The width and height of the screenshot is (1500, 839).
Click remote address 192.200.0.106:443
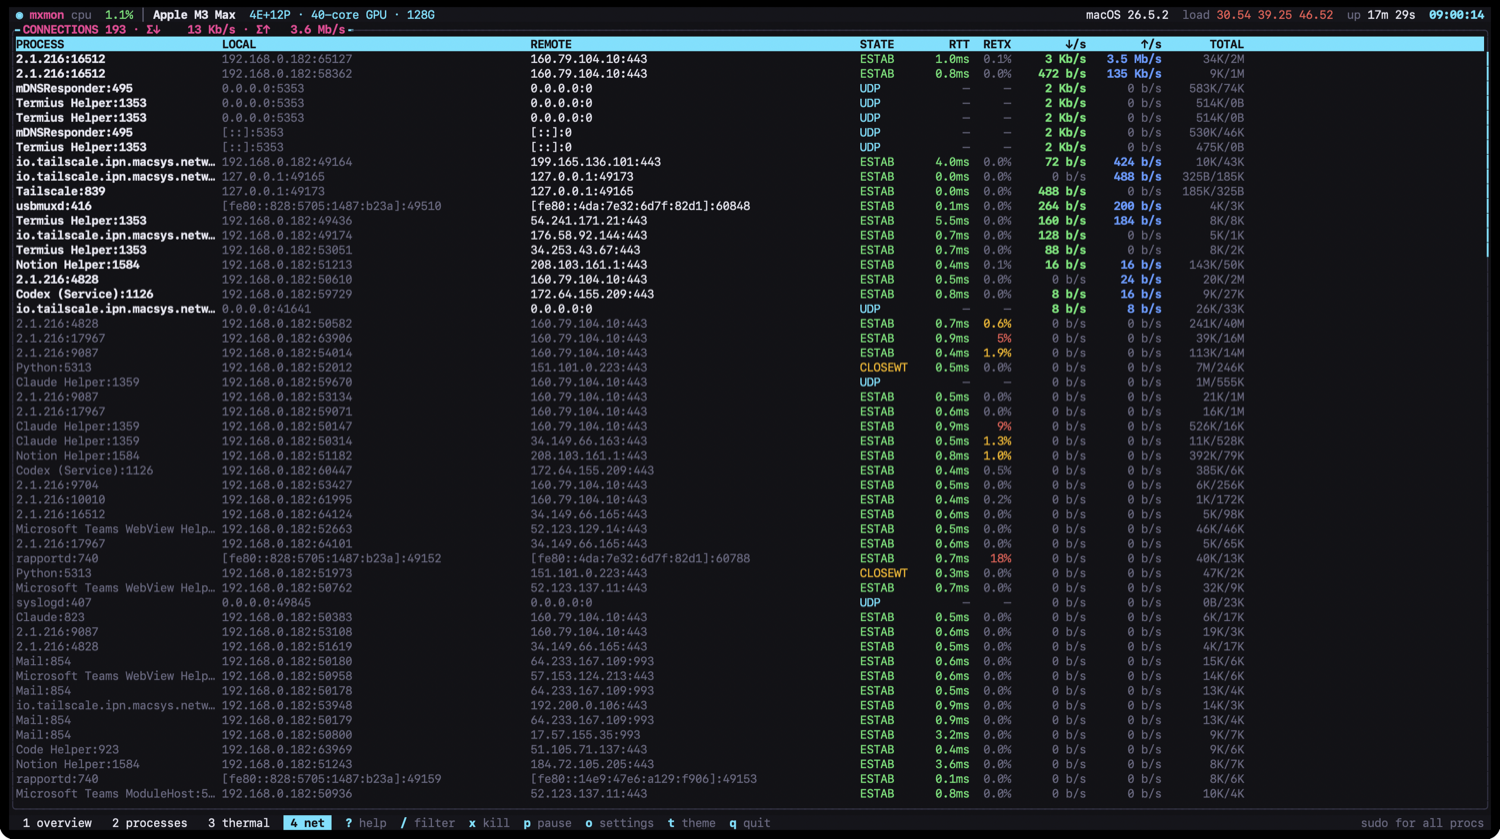click(x=588, y=706)
